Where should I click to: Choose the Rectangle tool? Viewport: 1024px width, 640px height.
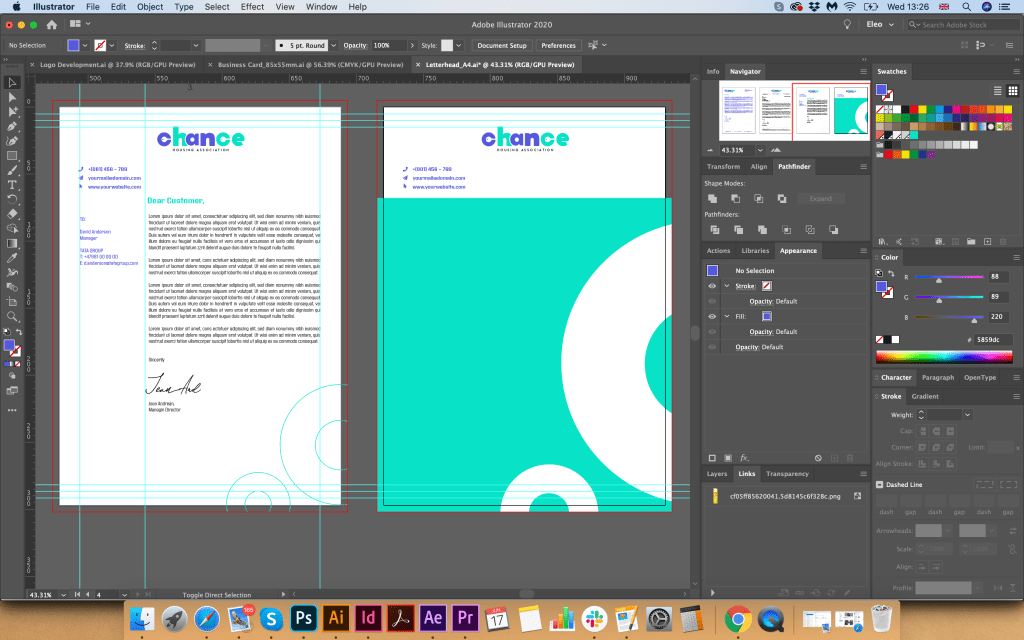[13, 156]
